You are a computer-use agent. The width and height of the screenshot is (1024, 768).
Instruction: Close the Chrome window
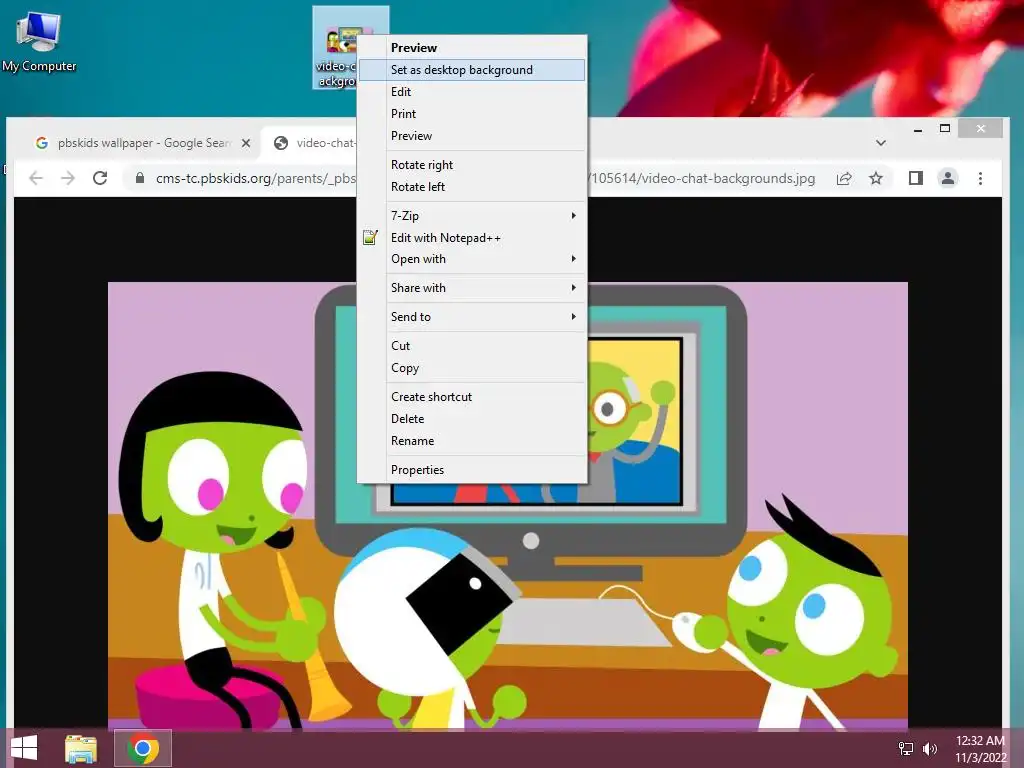coord(980,129)
